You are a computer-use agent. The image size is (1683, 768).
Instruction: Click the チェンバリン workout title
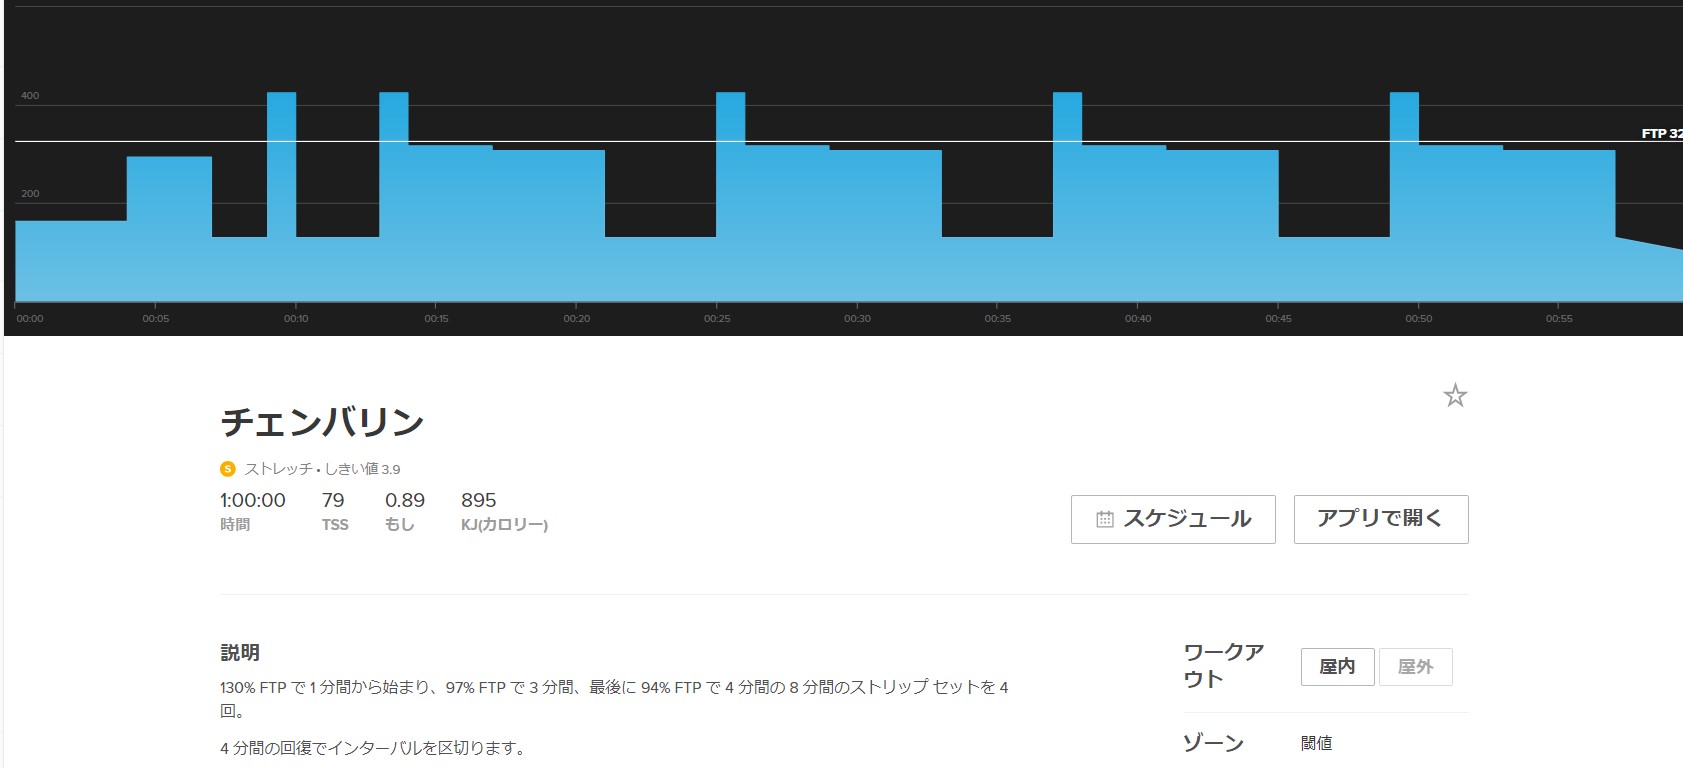click(x=322, y=422)
